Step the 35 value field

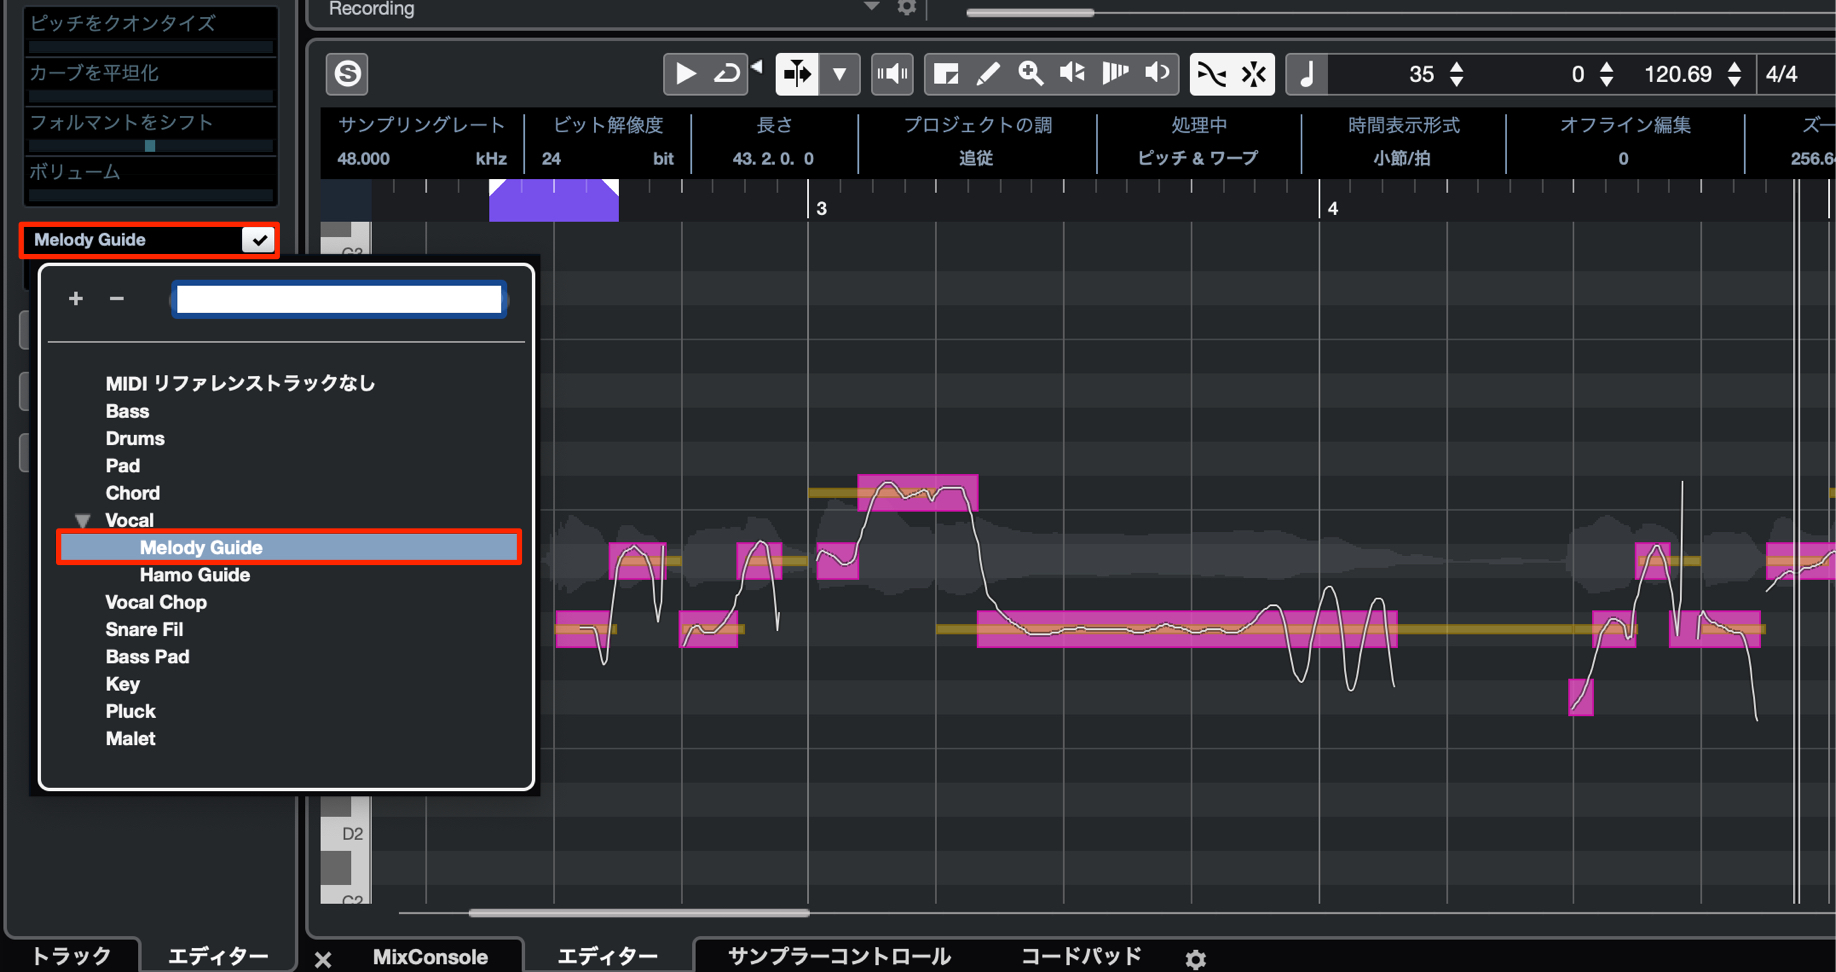point(1457,74)
